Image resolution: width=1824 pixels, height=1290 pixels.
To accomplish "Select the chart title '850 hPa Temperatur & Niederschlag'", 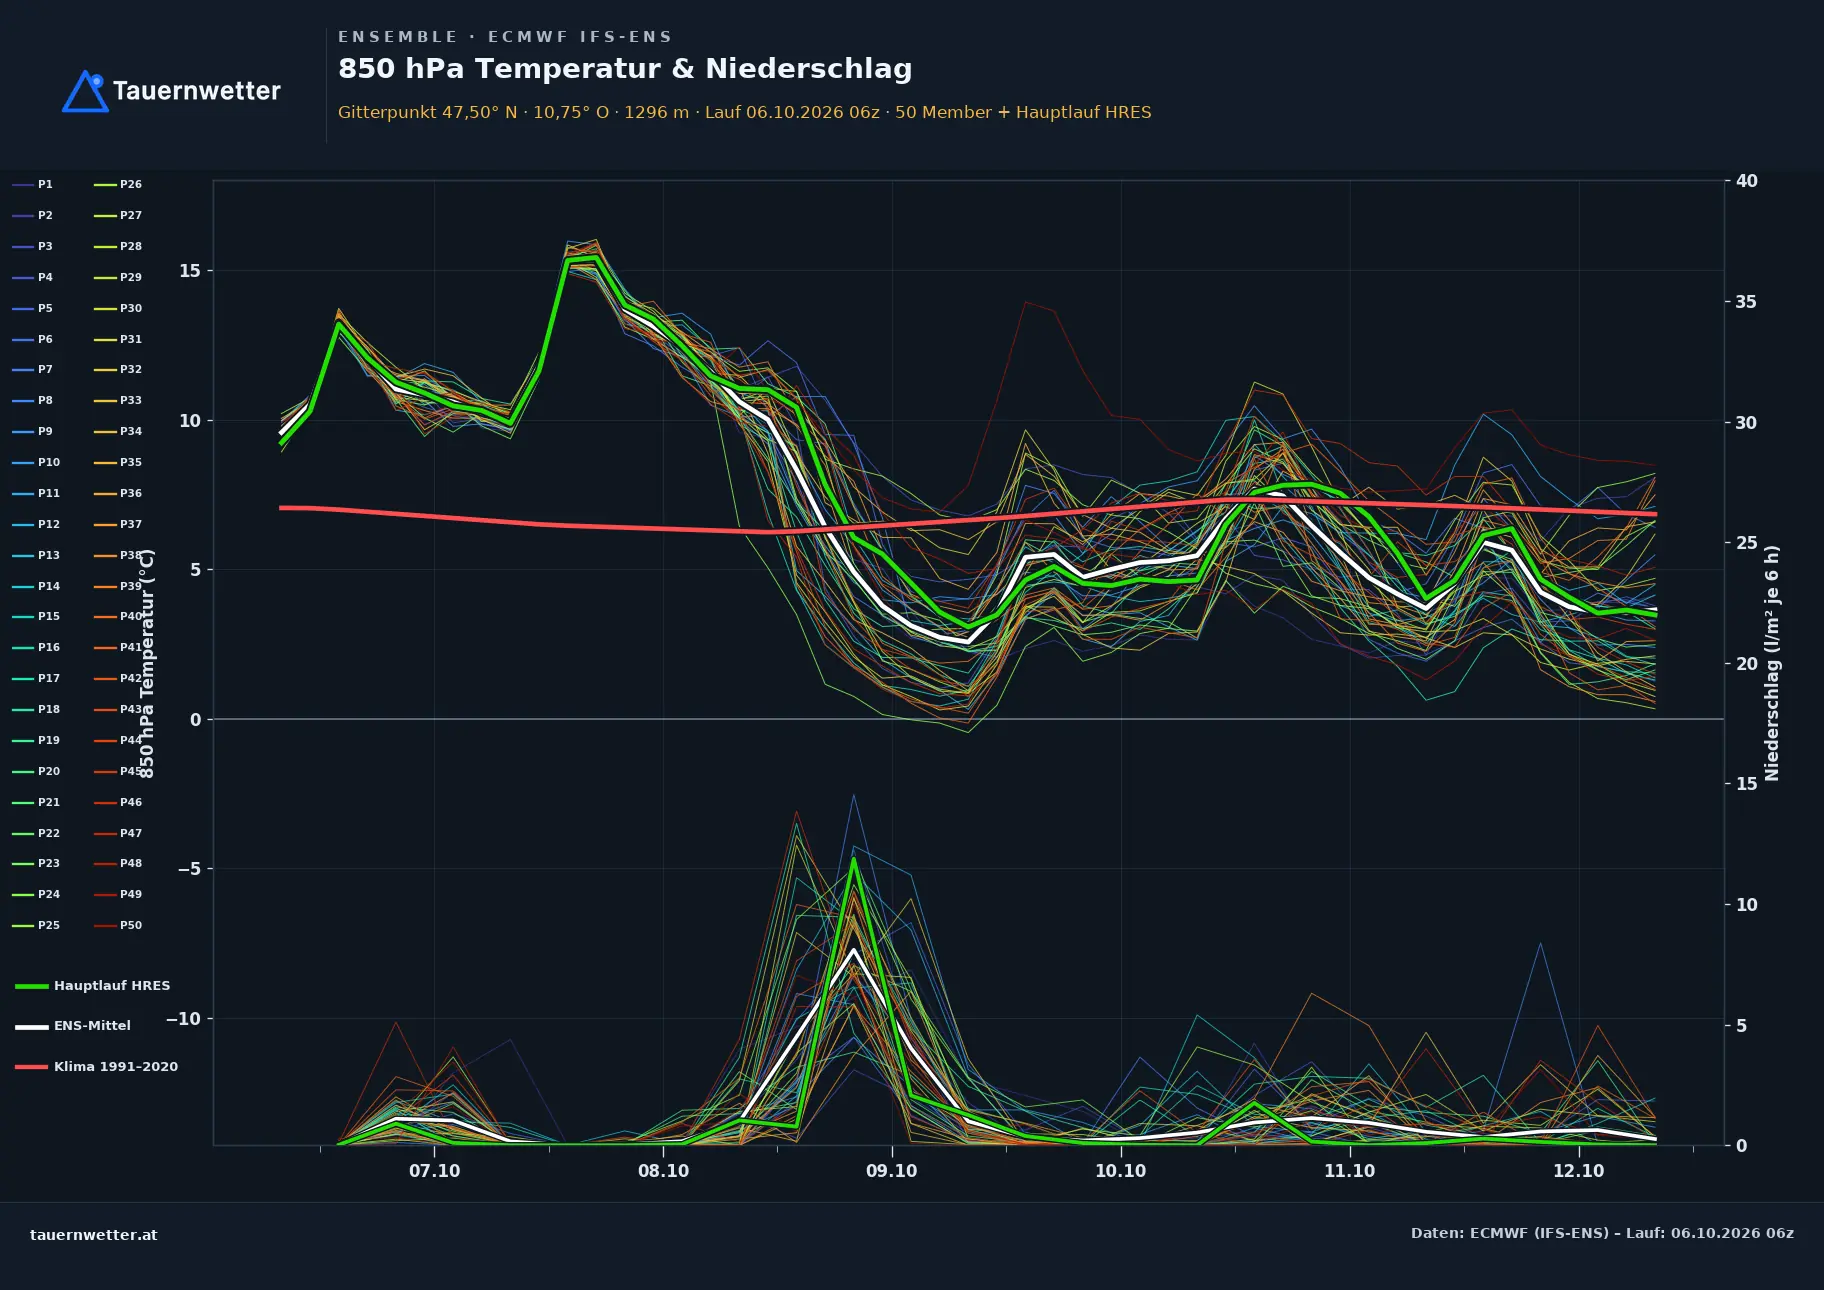I will point(625,68).
